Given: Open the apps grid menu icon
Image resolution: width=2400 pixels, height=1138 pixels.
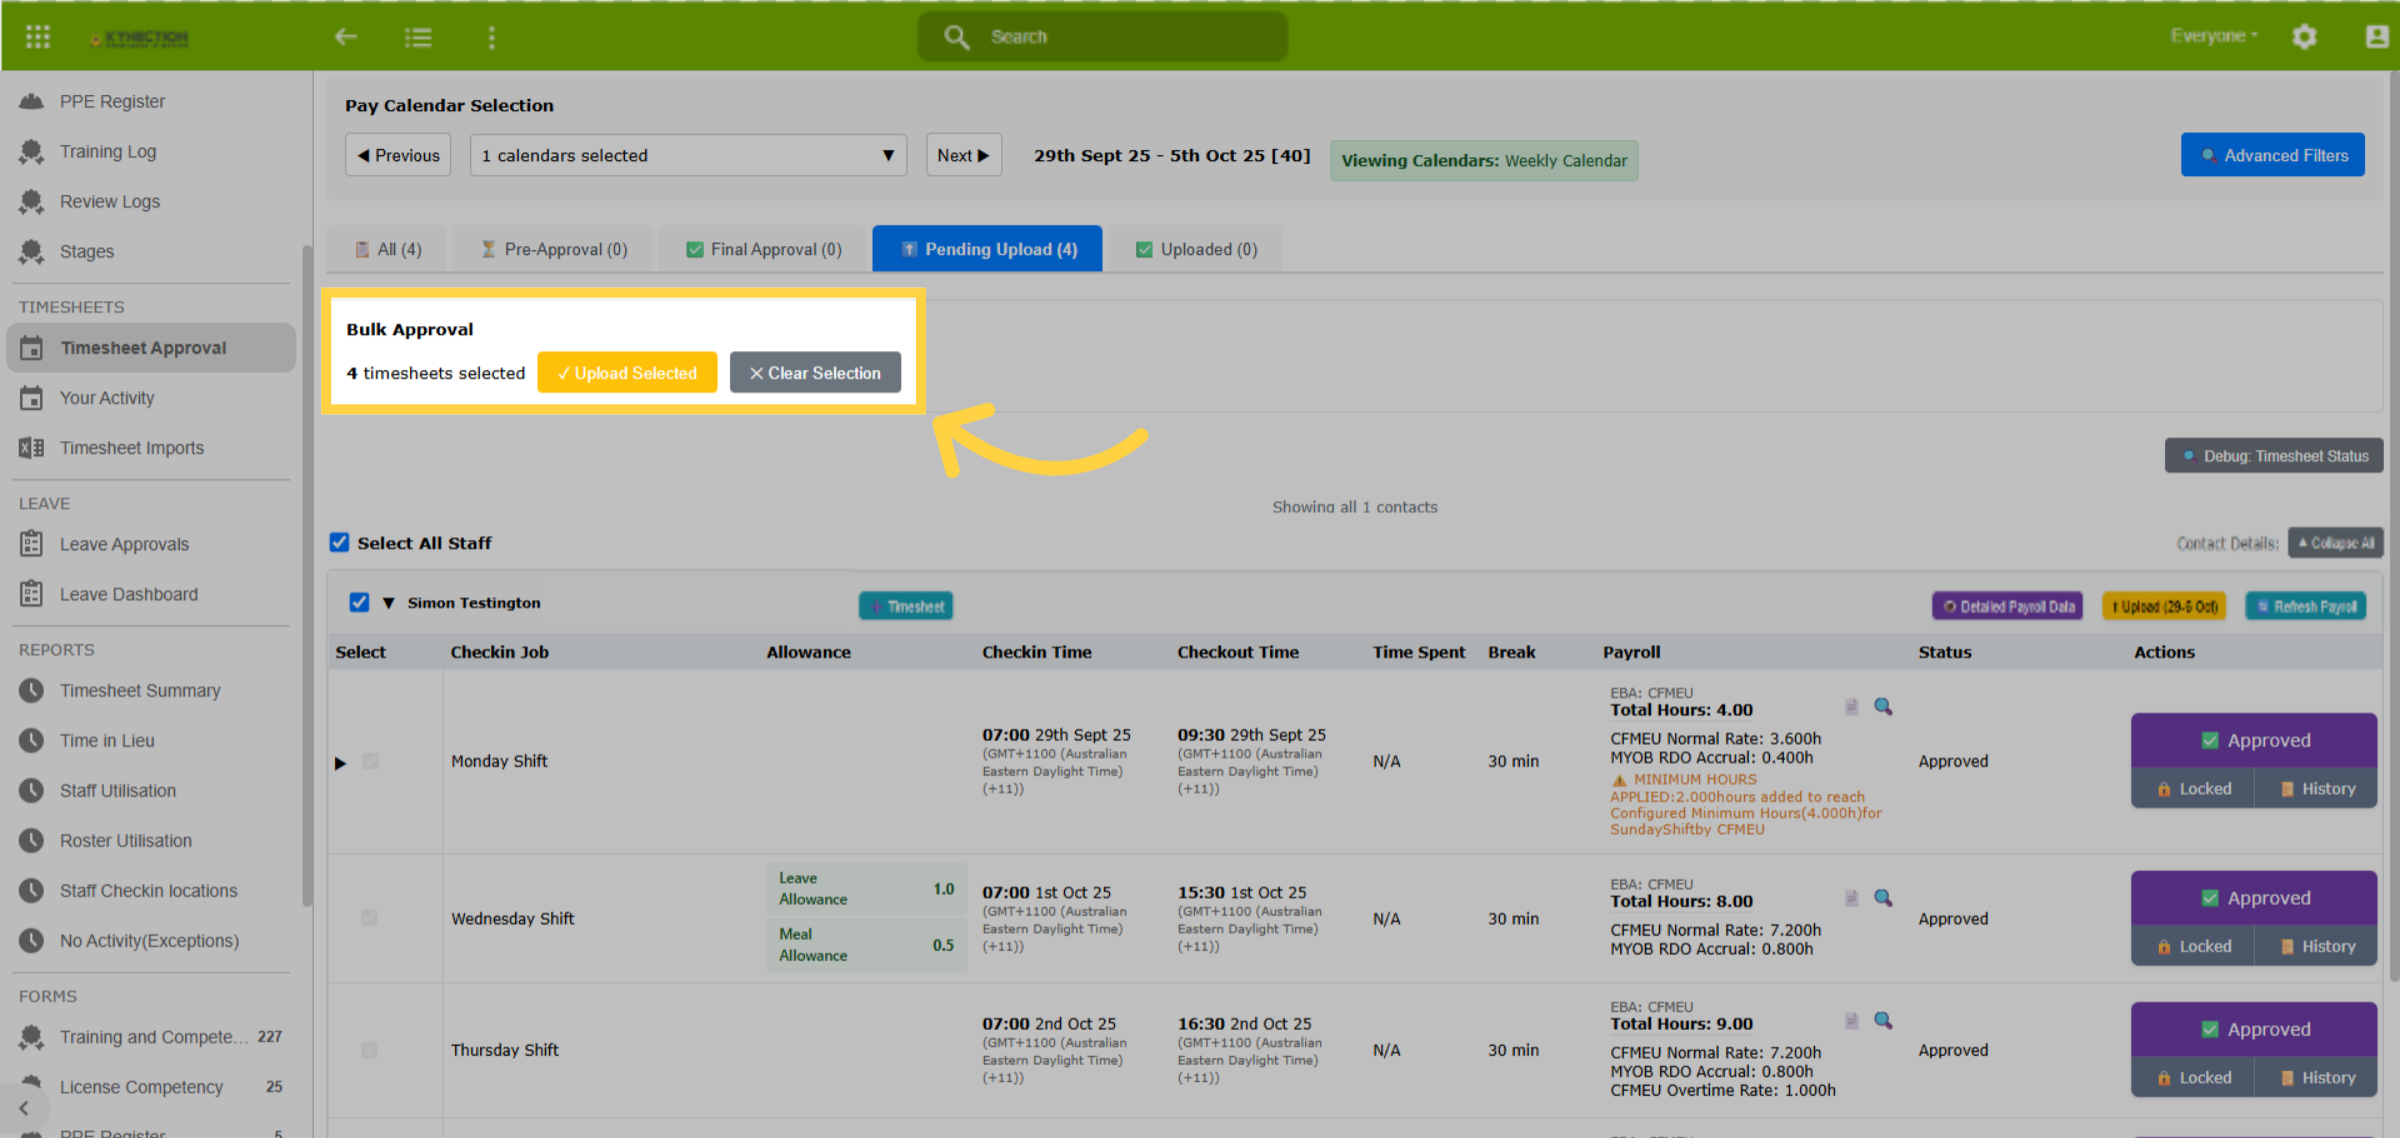Looking at the screenshot, I should (x=38, y=37).
